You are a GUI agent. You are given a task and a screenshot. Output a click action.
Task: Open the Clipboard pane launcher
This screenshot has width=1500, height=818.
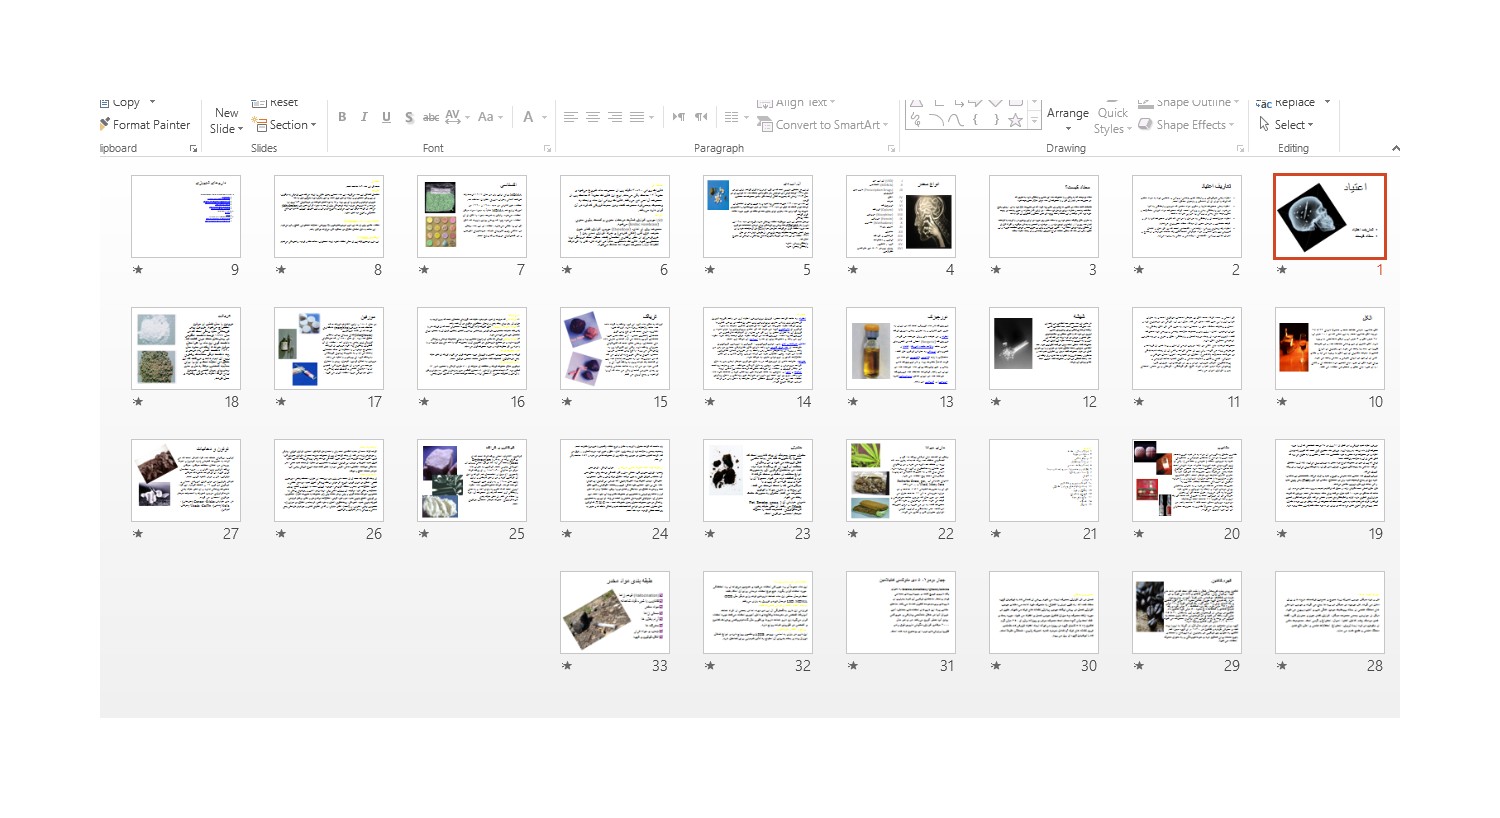click(x=193, y=148)
